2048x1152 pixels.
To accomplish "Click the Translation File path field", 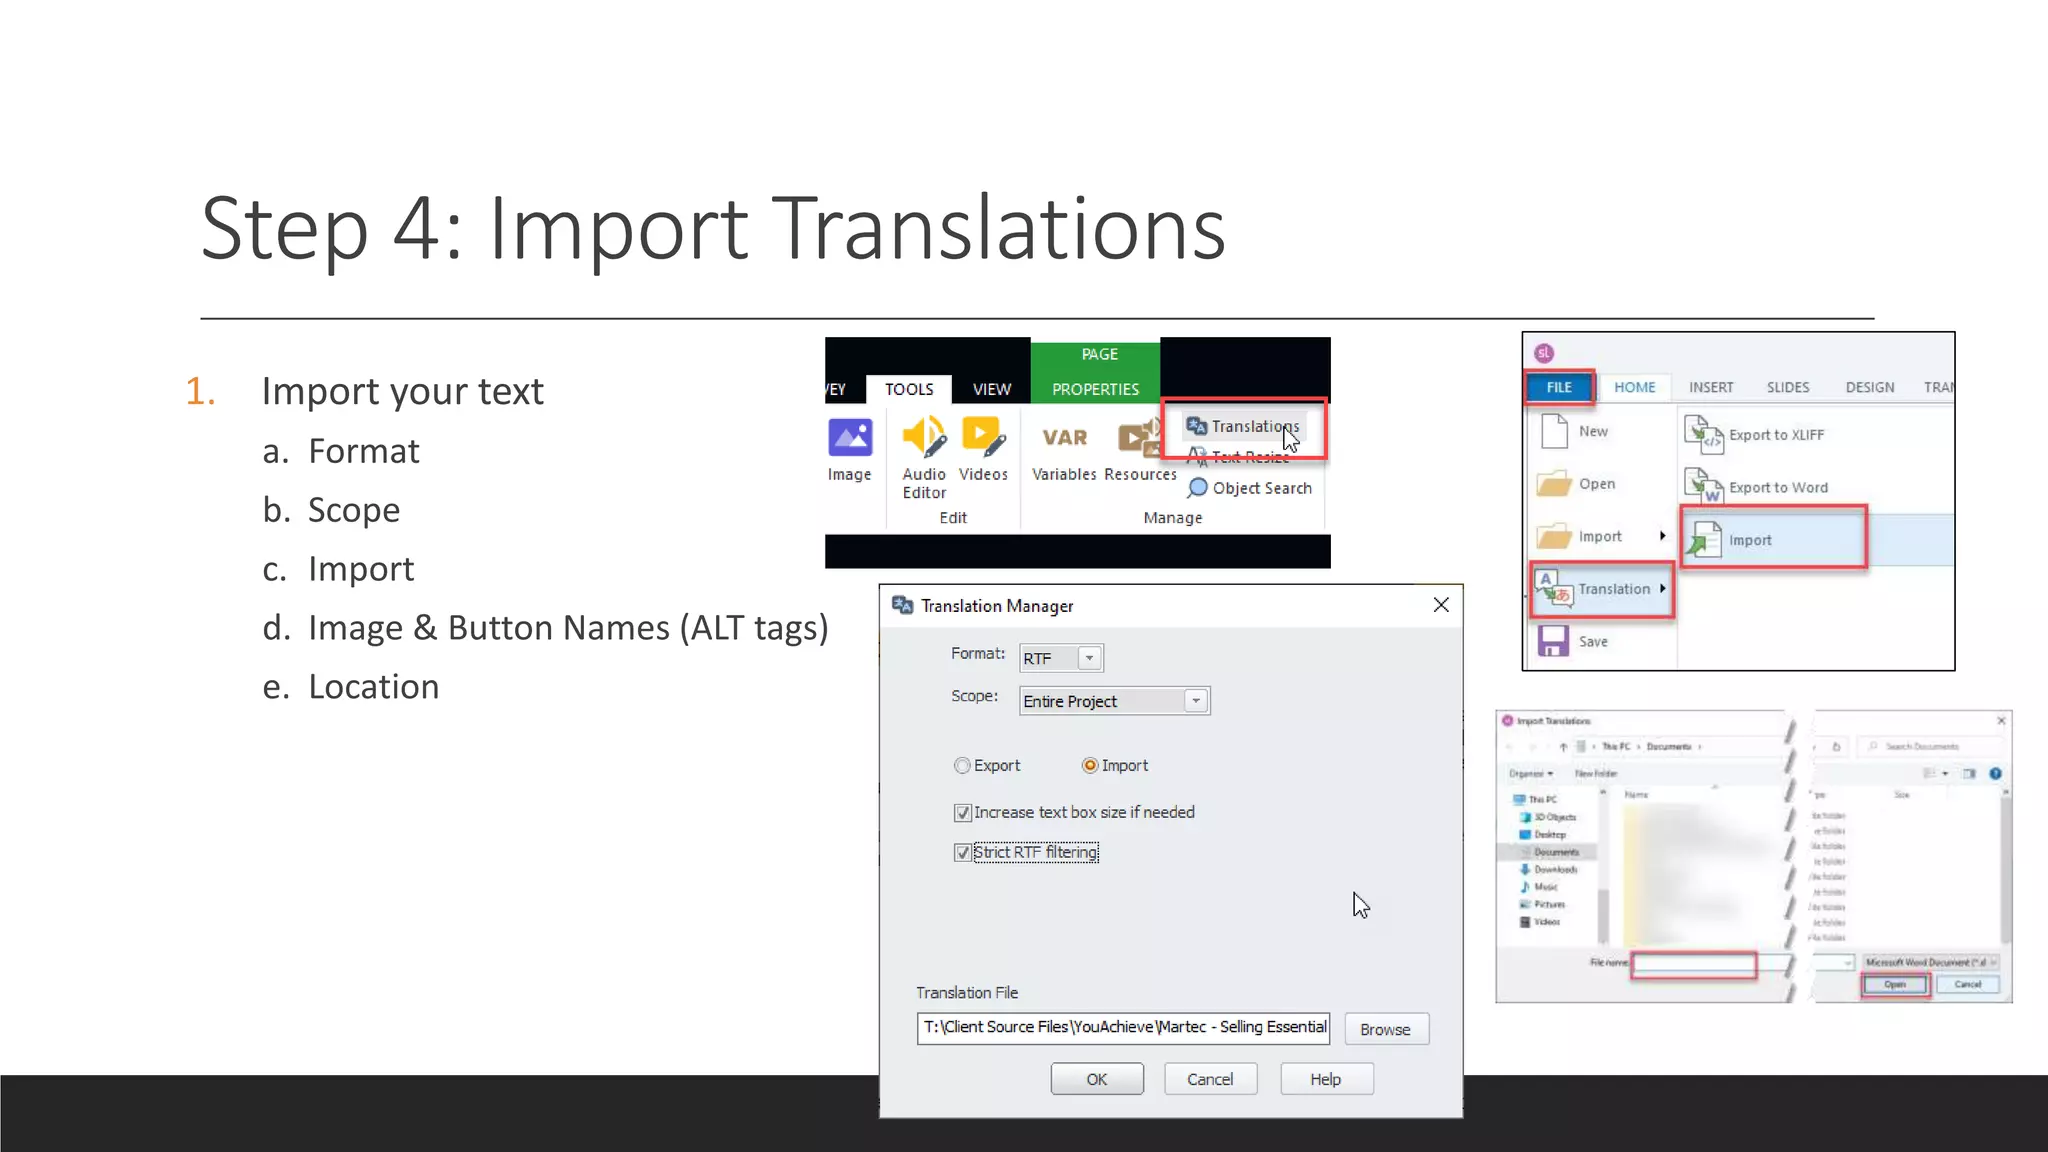I will point(1122,1028).
